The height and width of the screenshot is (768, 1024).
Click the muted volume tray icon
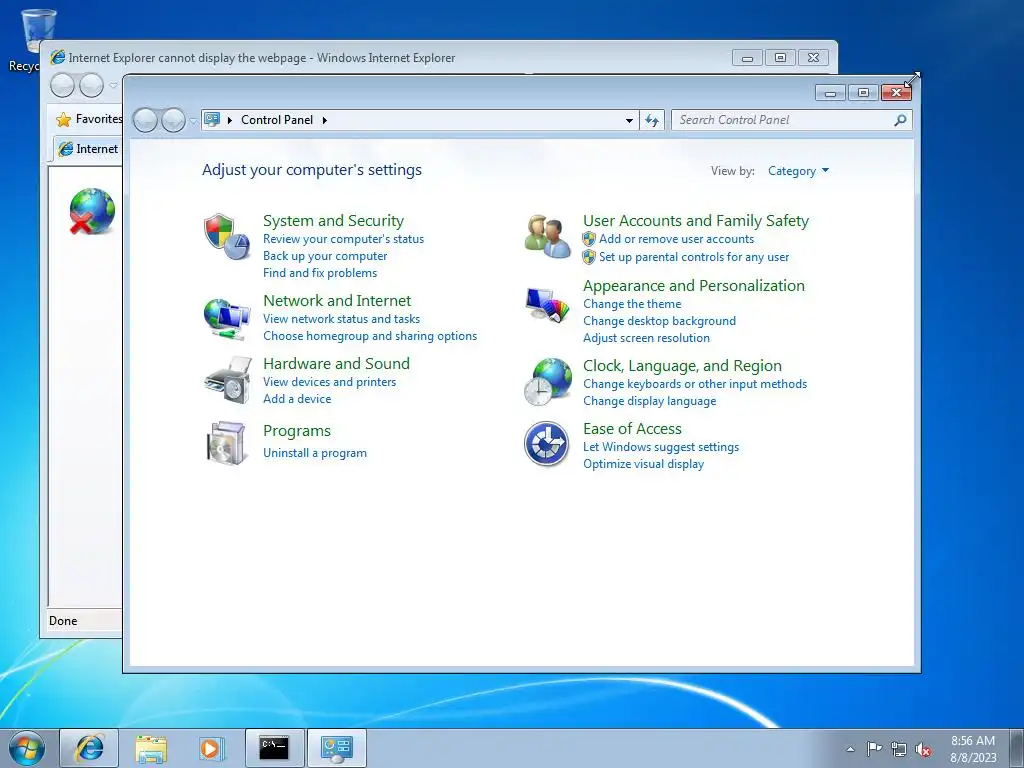click(923, 749)
